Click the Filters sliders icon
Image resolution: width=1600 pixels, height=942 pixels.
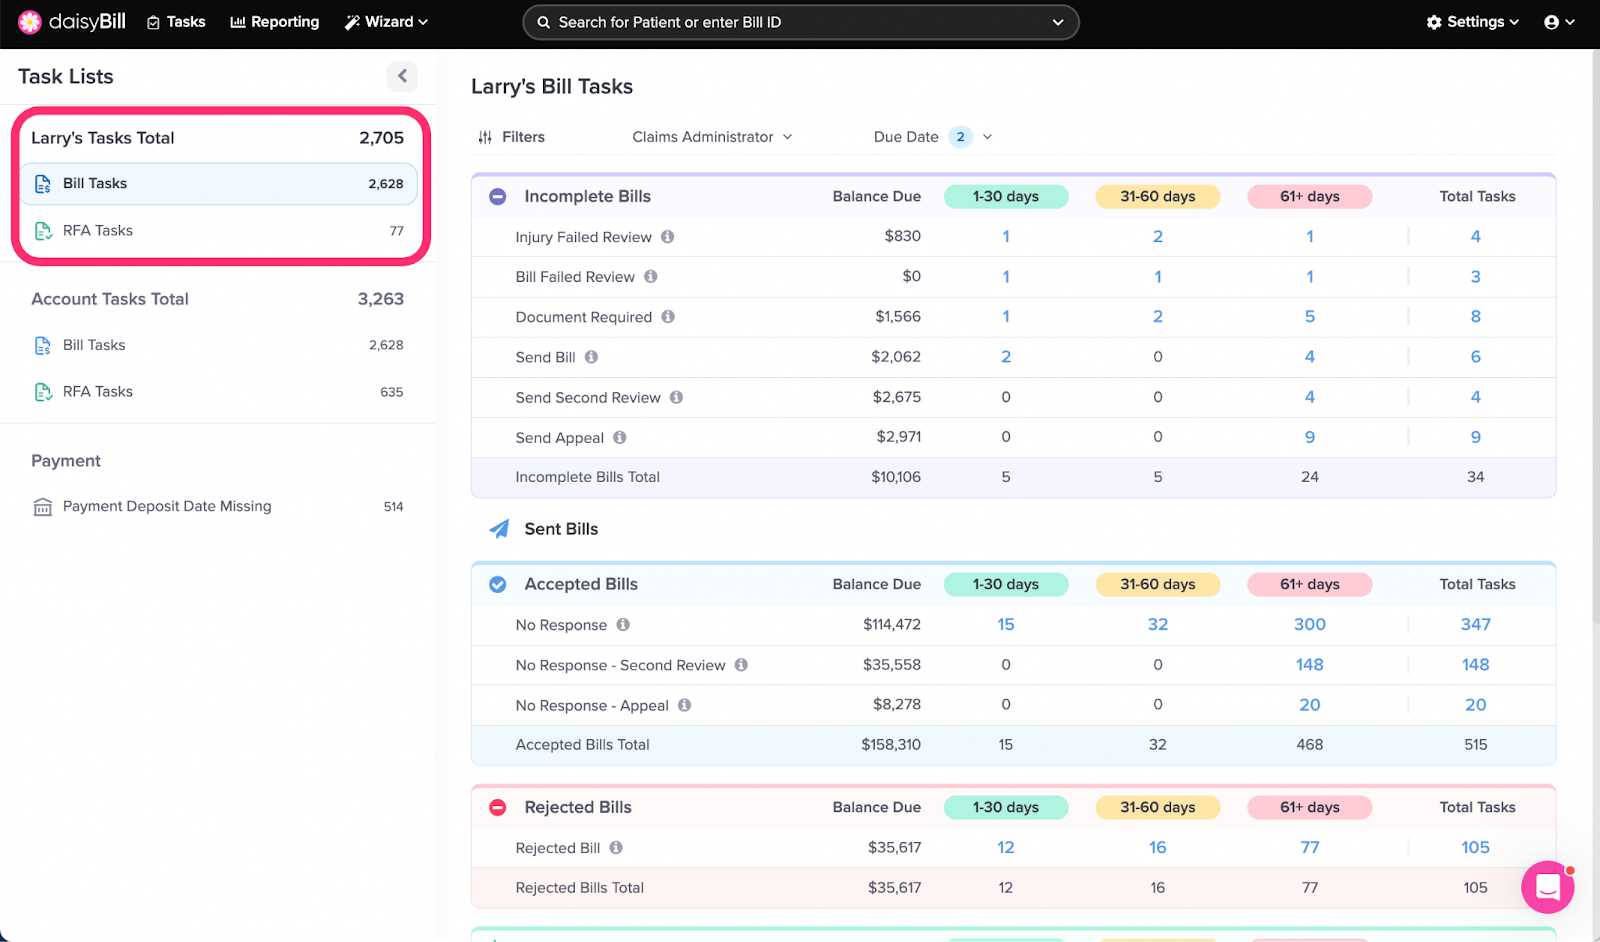(485, 137)
